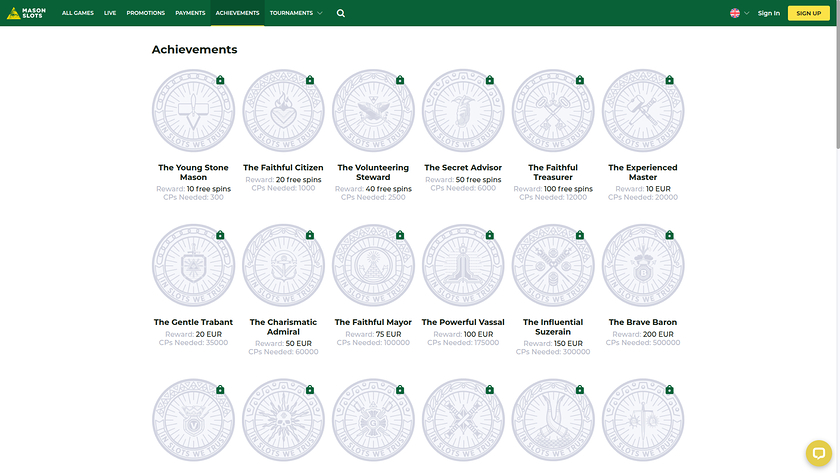Open the search magnifier icon
Screen dimensions: 840x473
pos(341,14)
